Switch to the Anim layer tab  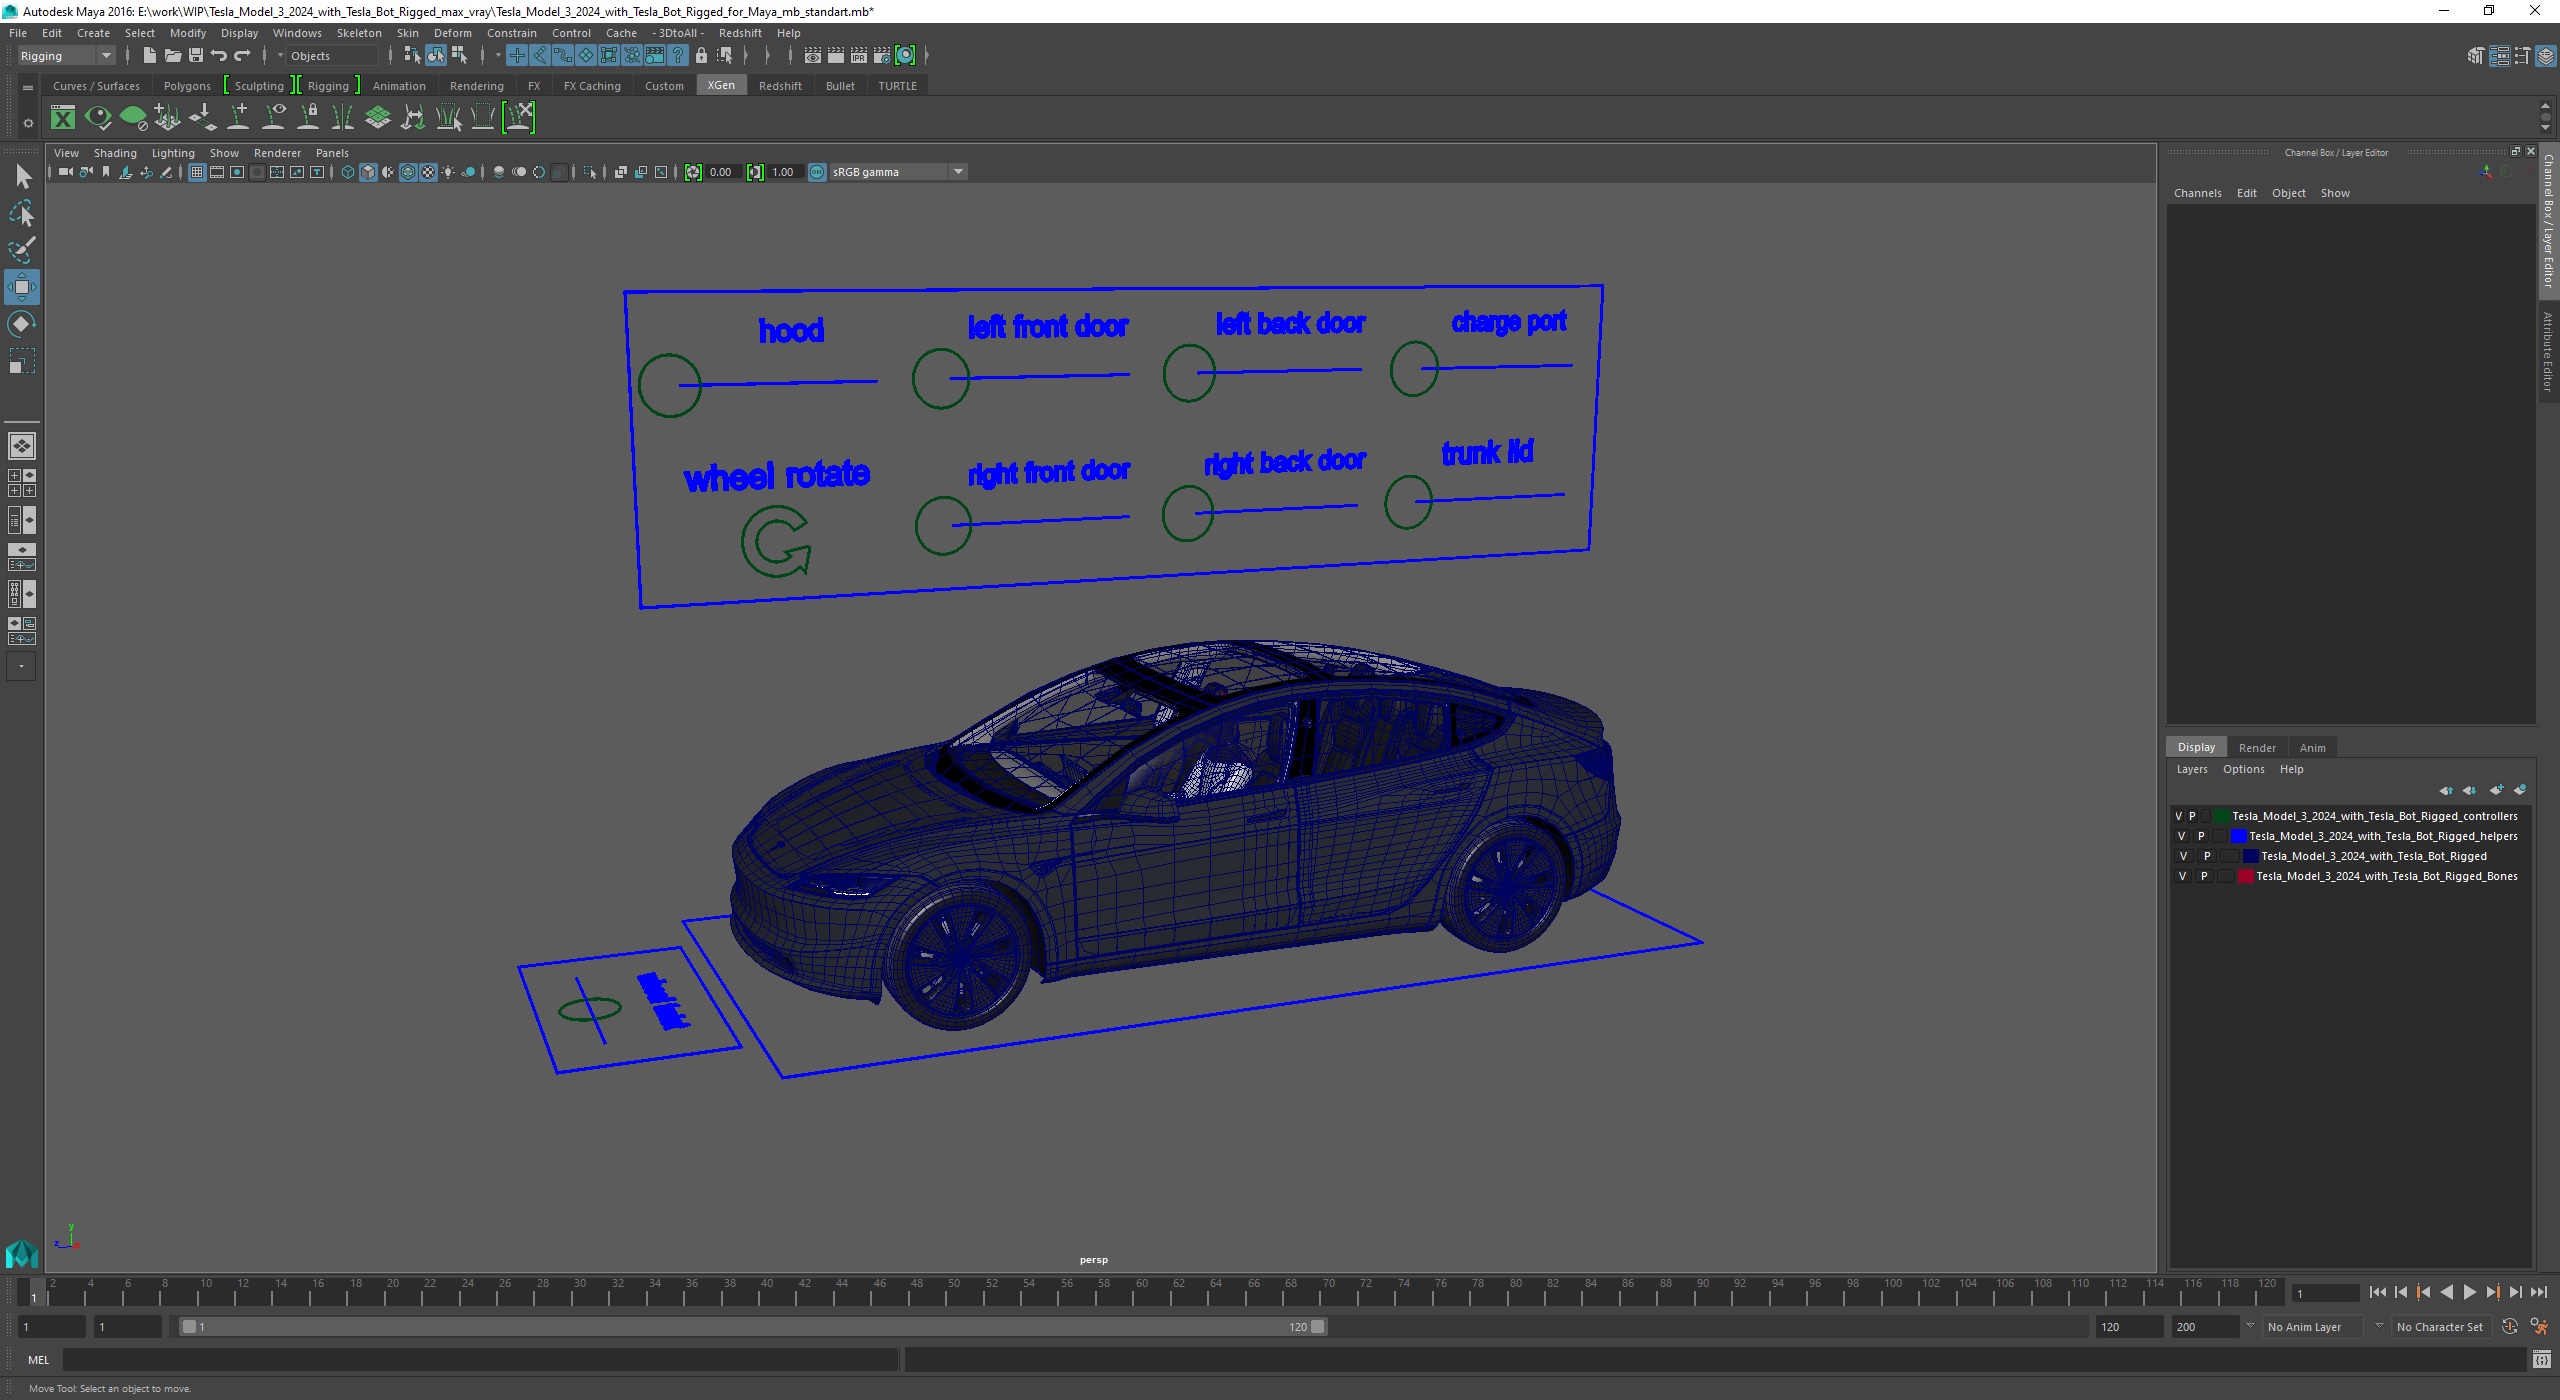[2312, 748]
